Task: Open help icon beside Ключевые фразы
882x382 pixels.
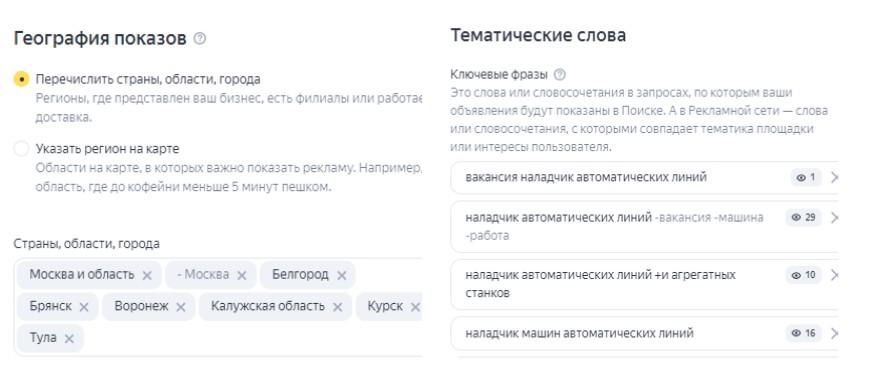Action: tap(560, 75)
